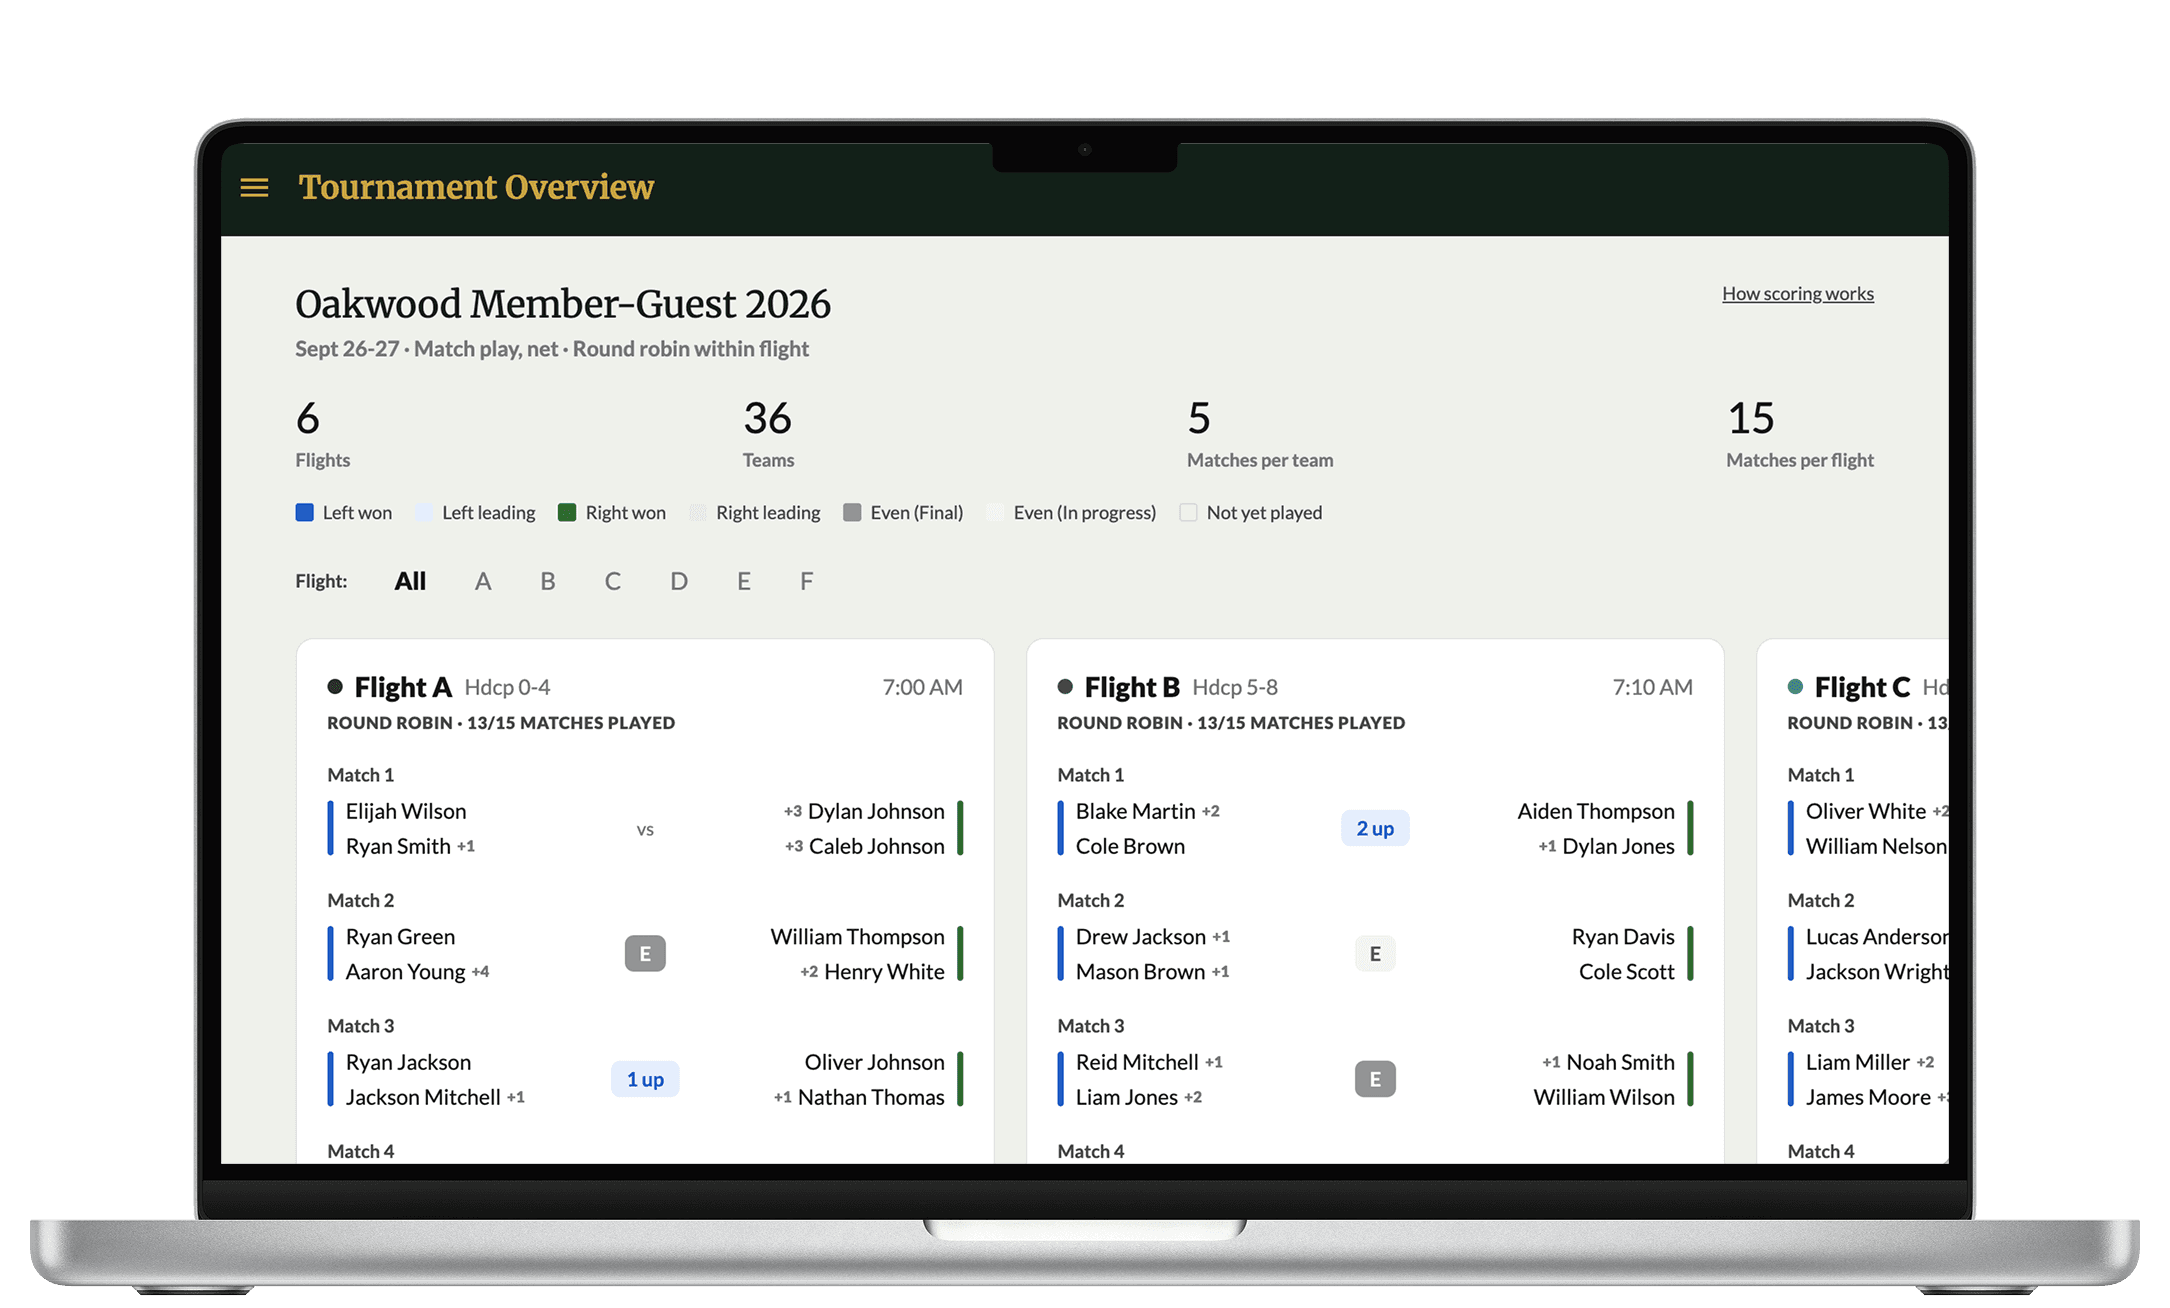Select player Drew Jackson
The image size is (2170, 1308).
1141,937
